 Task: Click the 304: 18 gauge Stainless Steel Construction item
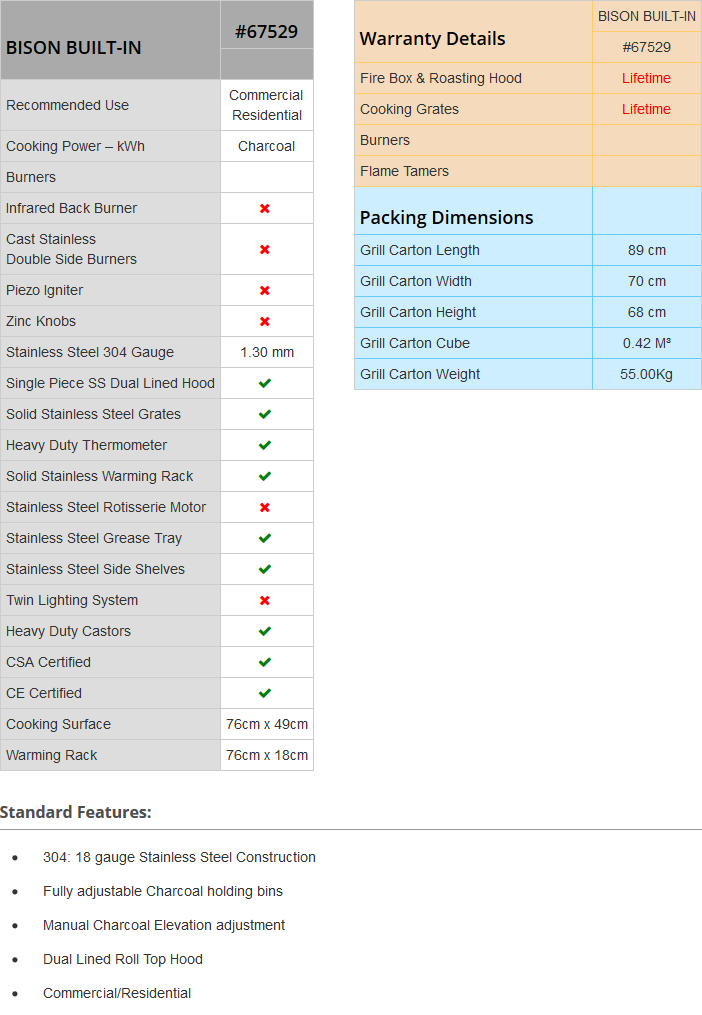(179, 858)
